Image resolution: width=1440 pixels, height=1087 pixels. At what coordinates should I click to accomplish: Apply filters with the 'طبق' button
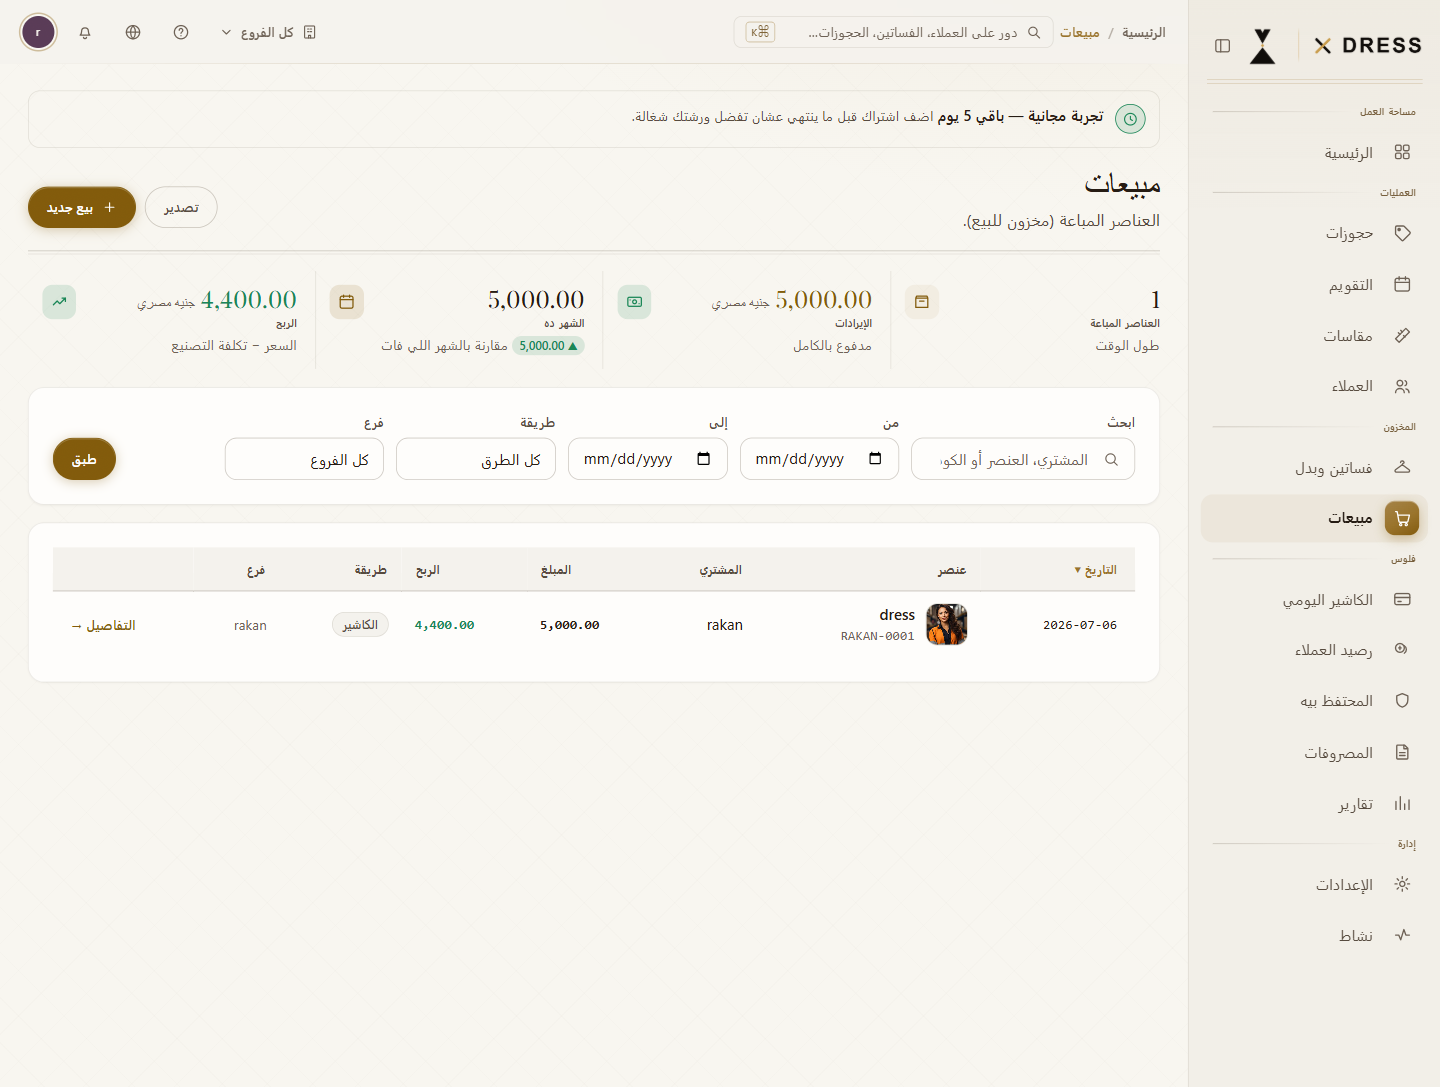coord(84,459)
